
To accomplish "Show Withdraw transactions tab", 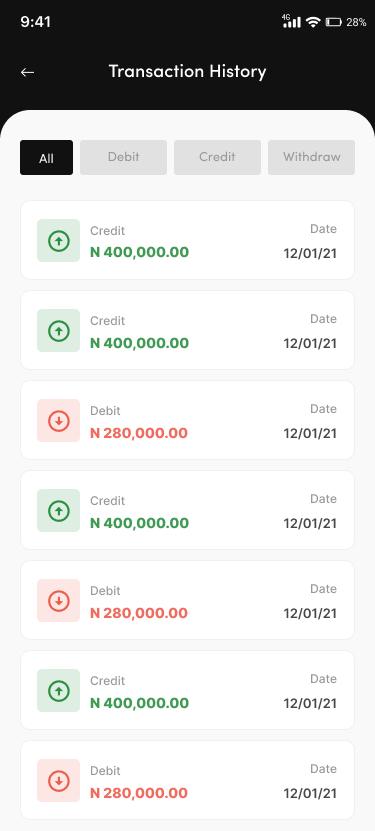I will (x=311, y=157).
